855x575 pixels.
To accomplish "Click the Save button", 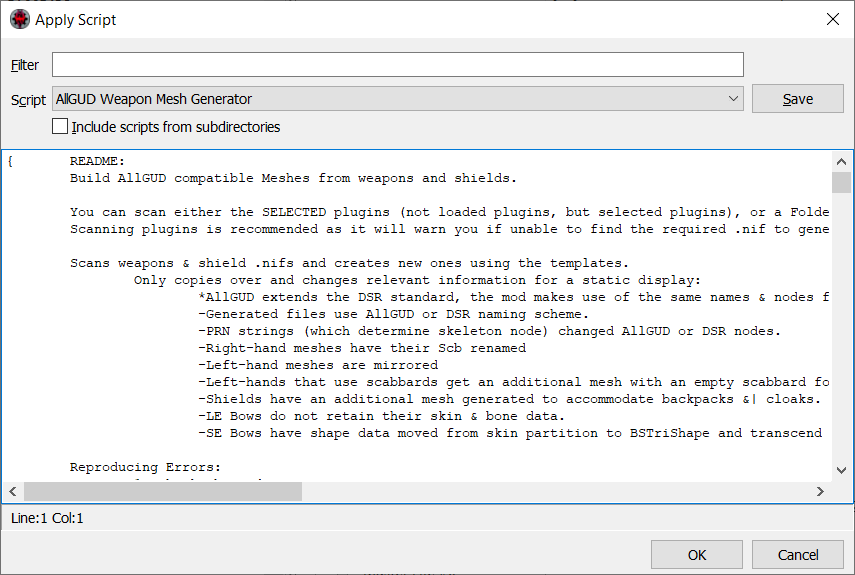I will point(797,99).
